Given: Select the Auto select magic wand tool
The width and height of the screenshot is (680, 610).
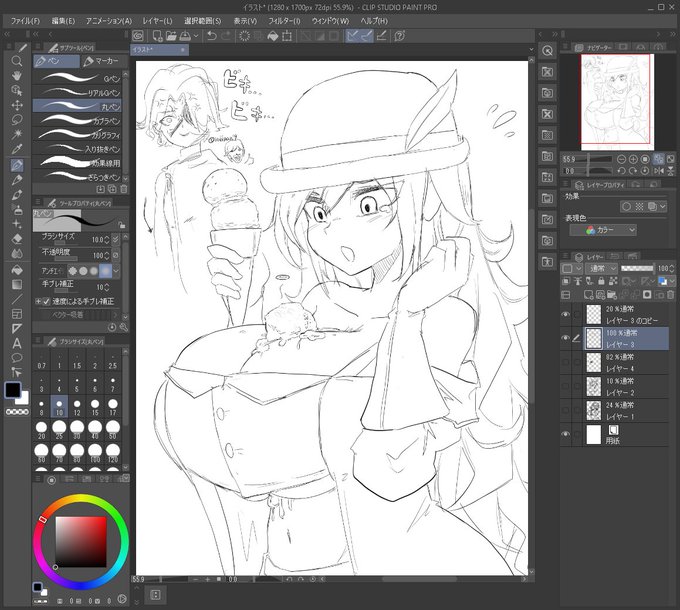Looking at the screenshot, I should pyautogui.click(x=16, y=134).
